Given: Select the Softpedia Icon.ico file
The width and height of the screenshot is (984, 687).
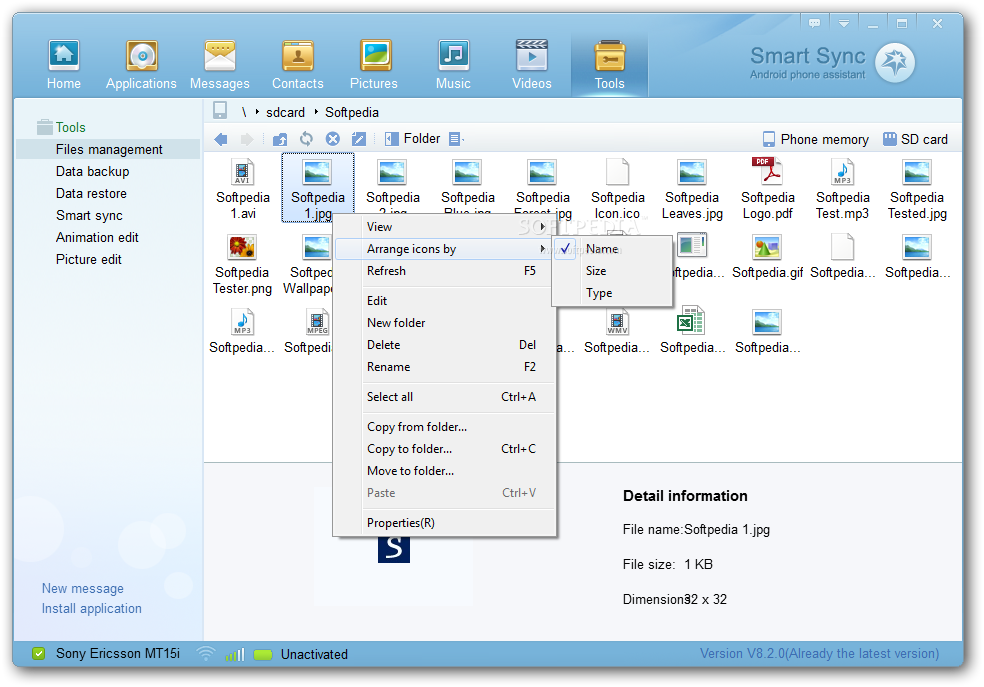Looking at the screenshot, I should click(x=618, y=188).
